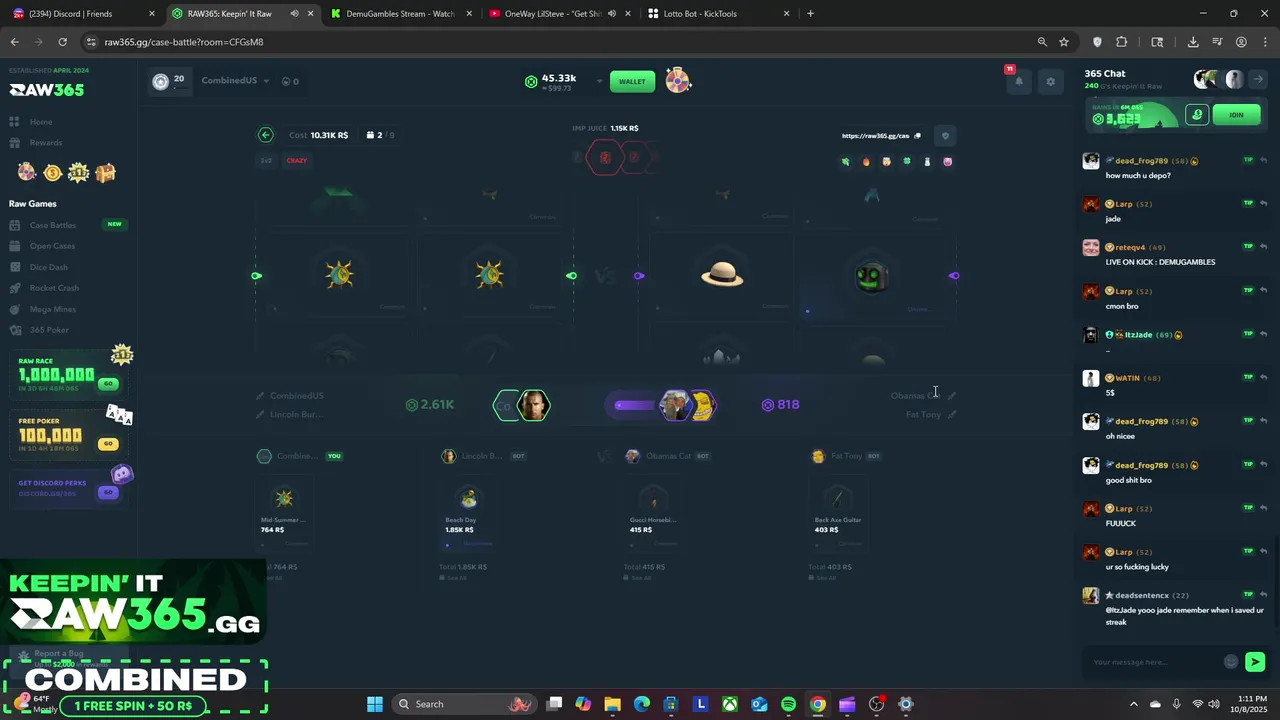This screenshot has height=720, width=1280.
Task: Edit the Obamas Cat bot slot pencil
Action: click(952, 396)
